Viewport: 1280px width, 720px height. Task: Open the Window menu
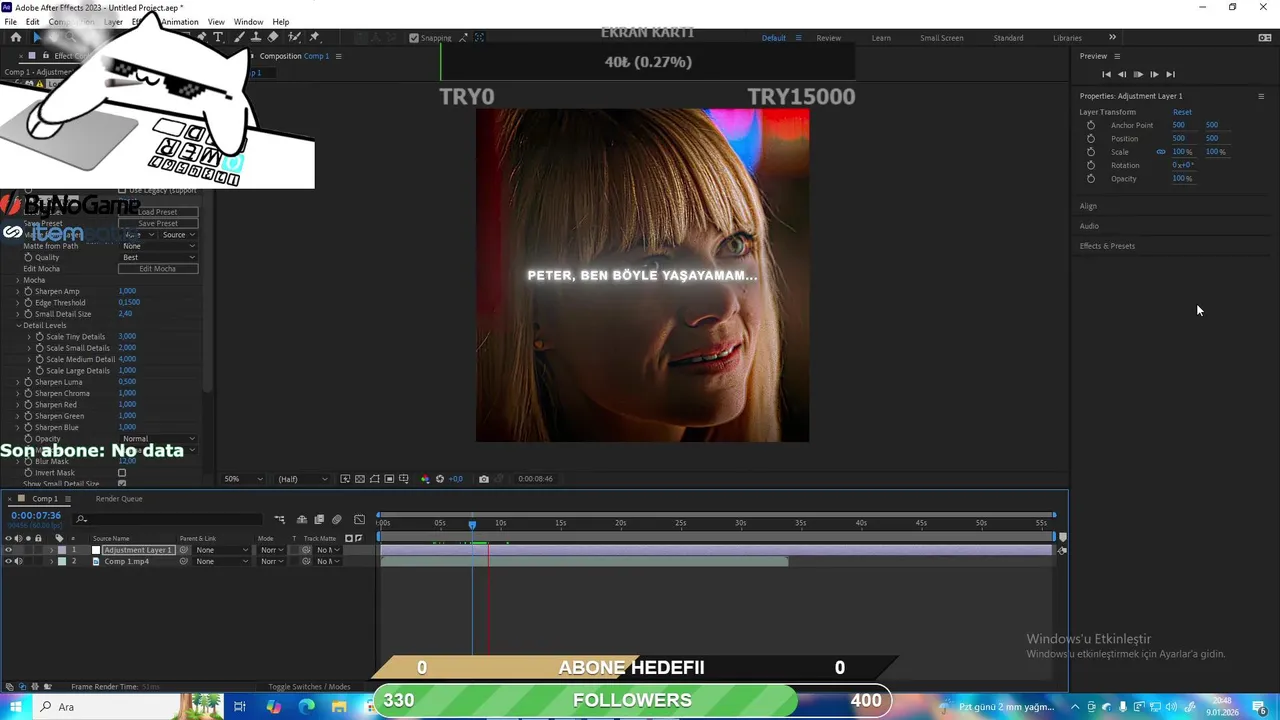tap(248, 22)
